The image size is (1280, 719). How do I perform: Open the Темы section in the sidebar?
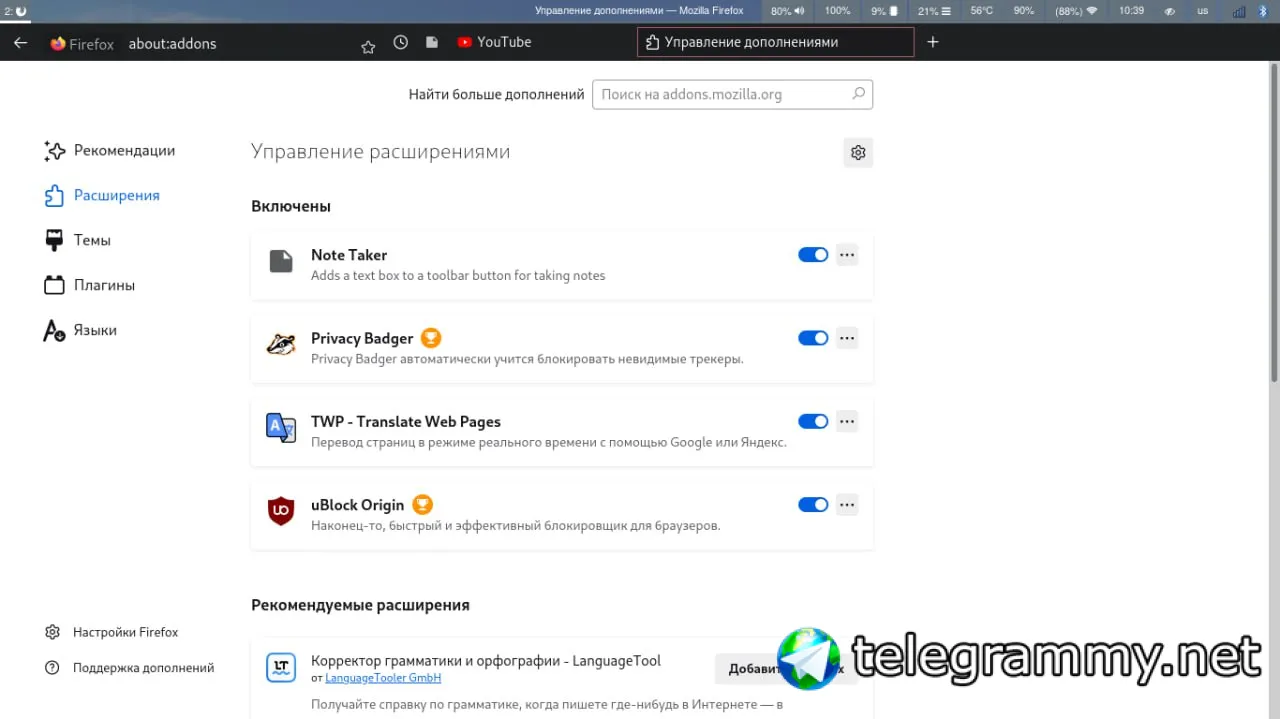(78, 241)
